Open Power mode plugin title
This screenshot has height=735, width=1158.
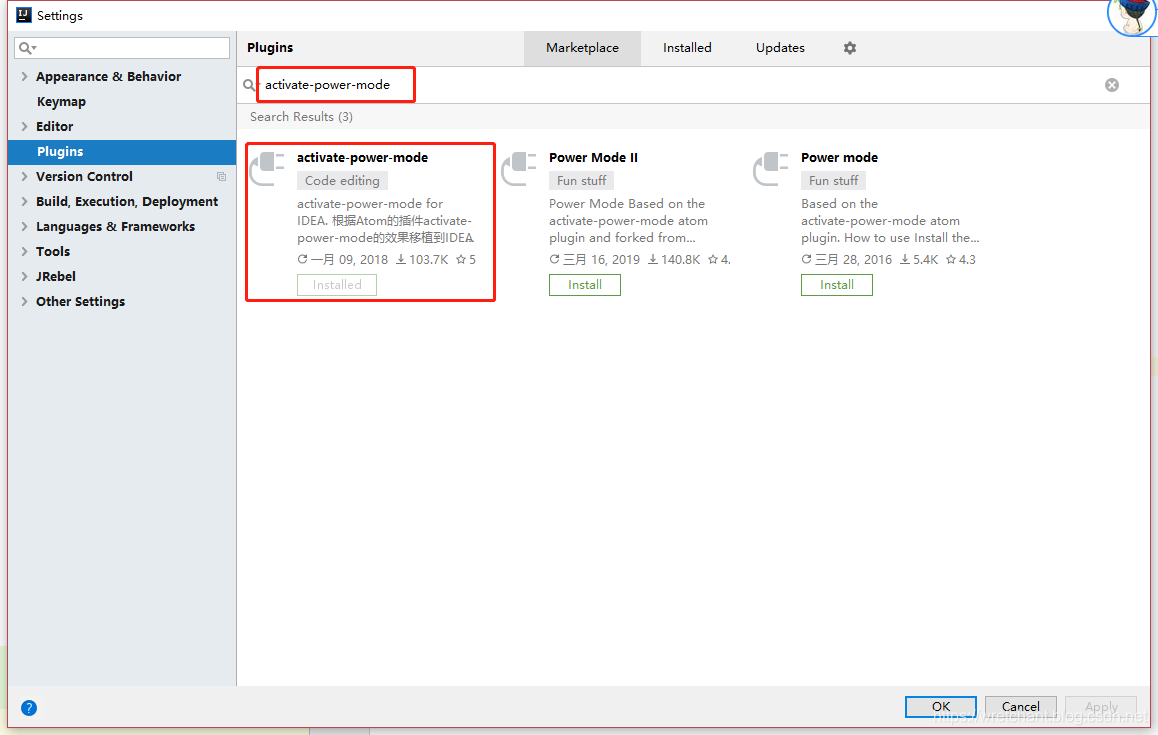(x=839, y=157)
